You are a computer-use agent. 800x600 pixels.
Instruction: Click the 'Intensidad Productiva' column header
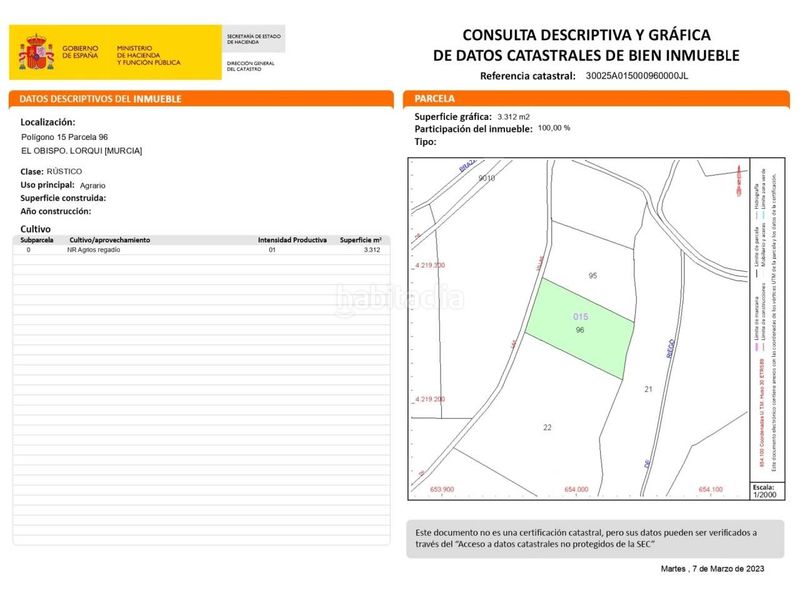tap(292, 240)
